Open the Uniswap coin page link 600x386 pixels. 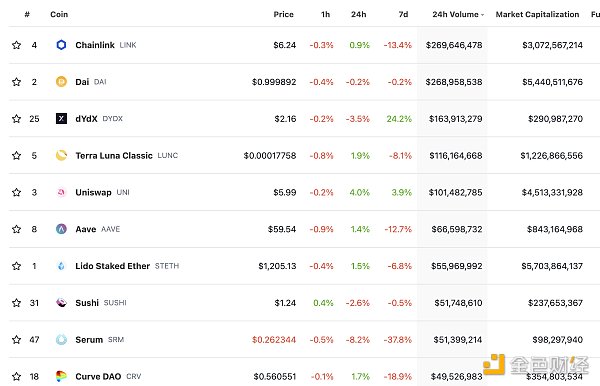[x=93, y=192]
